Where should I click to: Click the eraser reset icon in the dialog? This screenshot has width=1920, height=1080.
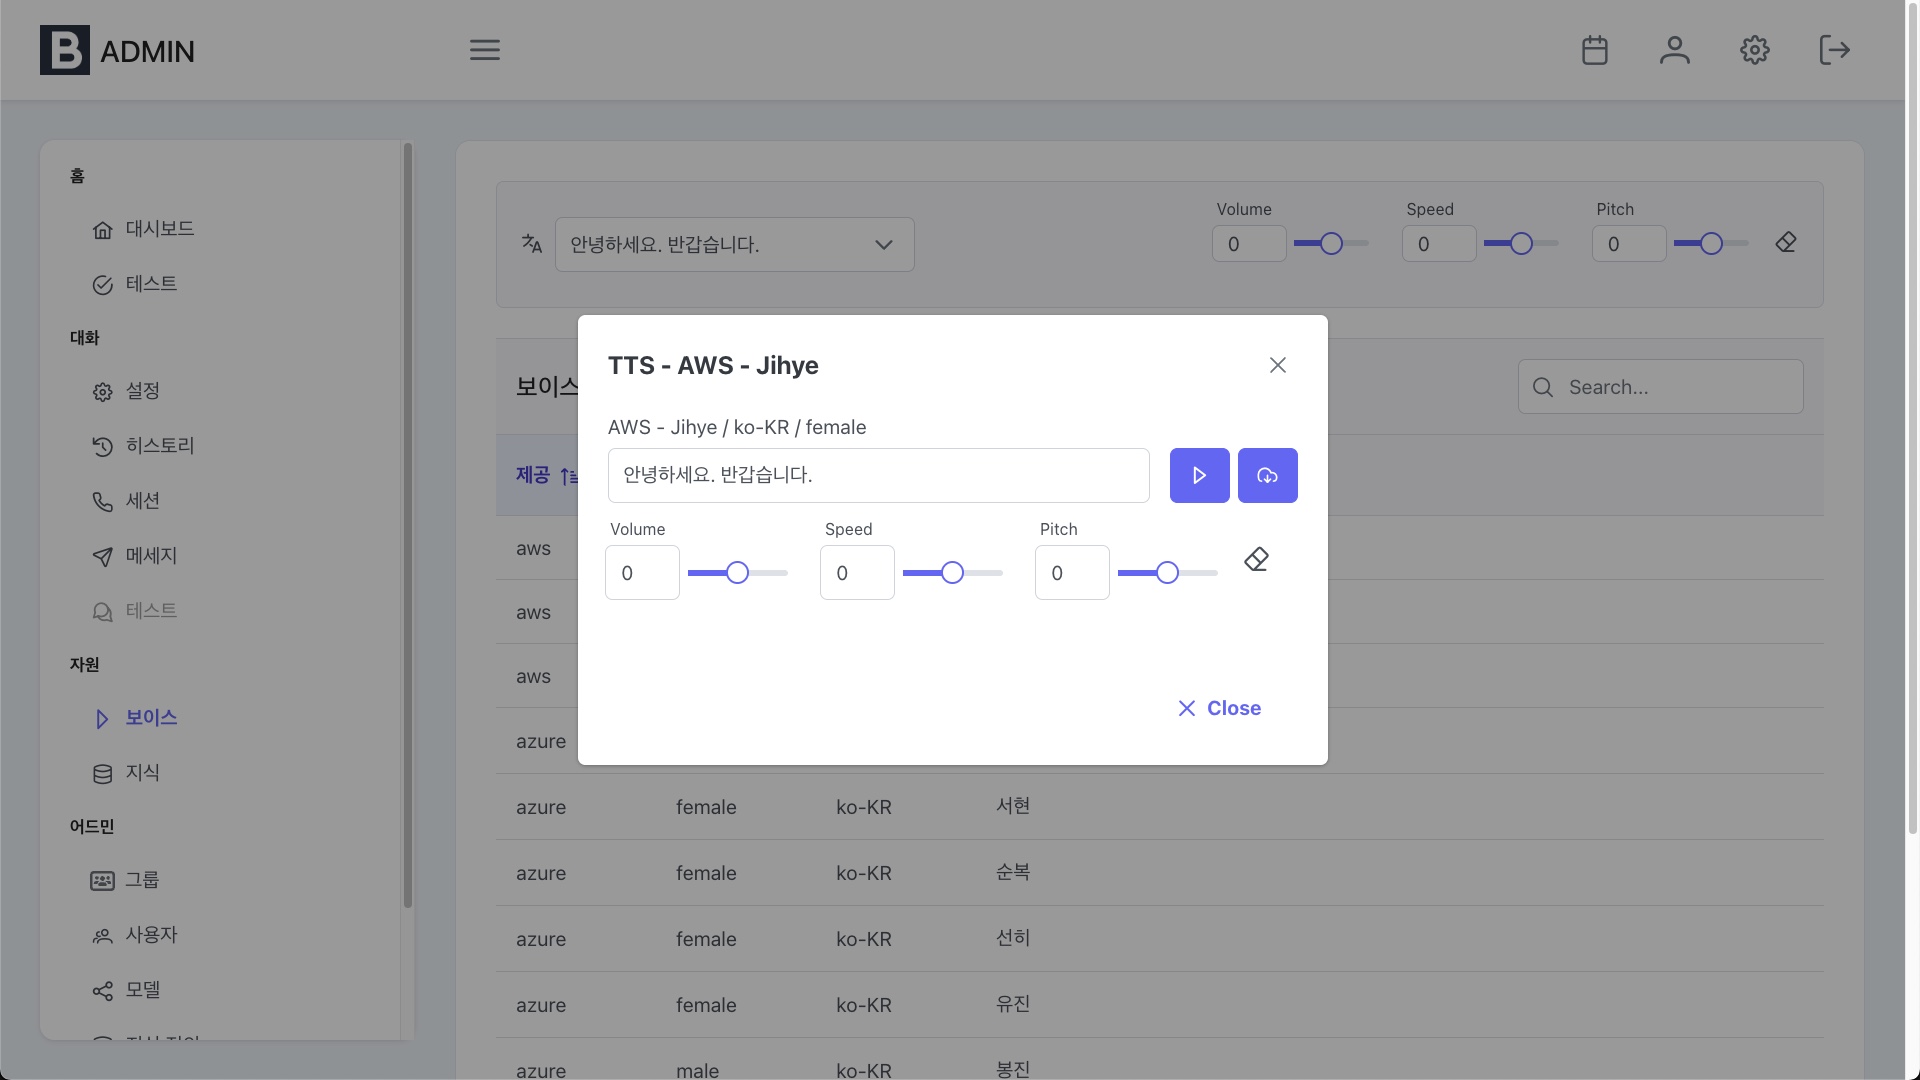[x=1256, y=559]
